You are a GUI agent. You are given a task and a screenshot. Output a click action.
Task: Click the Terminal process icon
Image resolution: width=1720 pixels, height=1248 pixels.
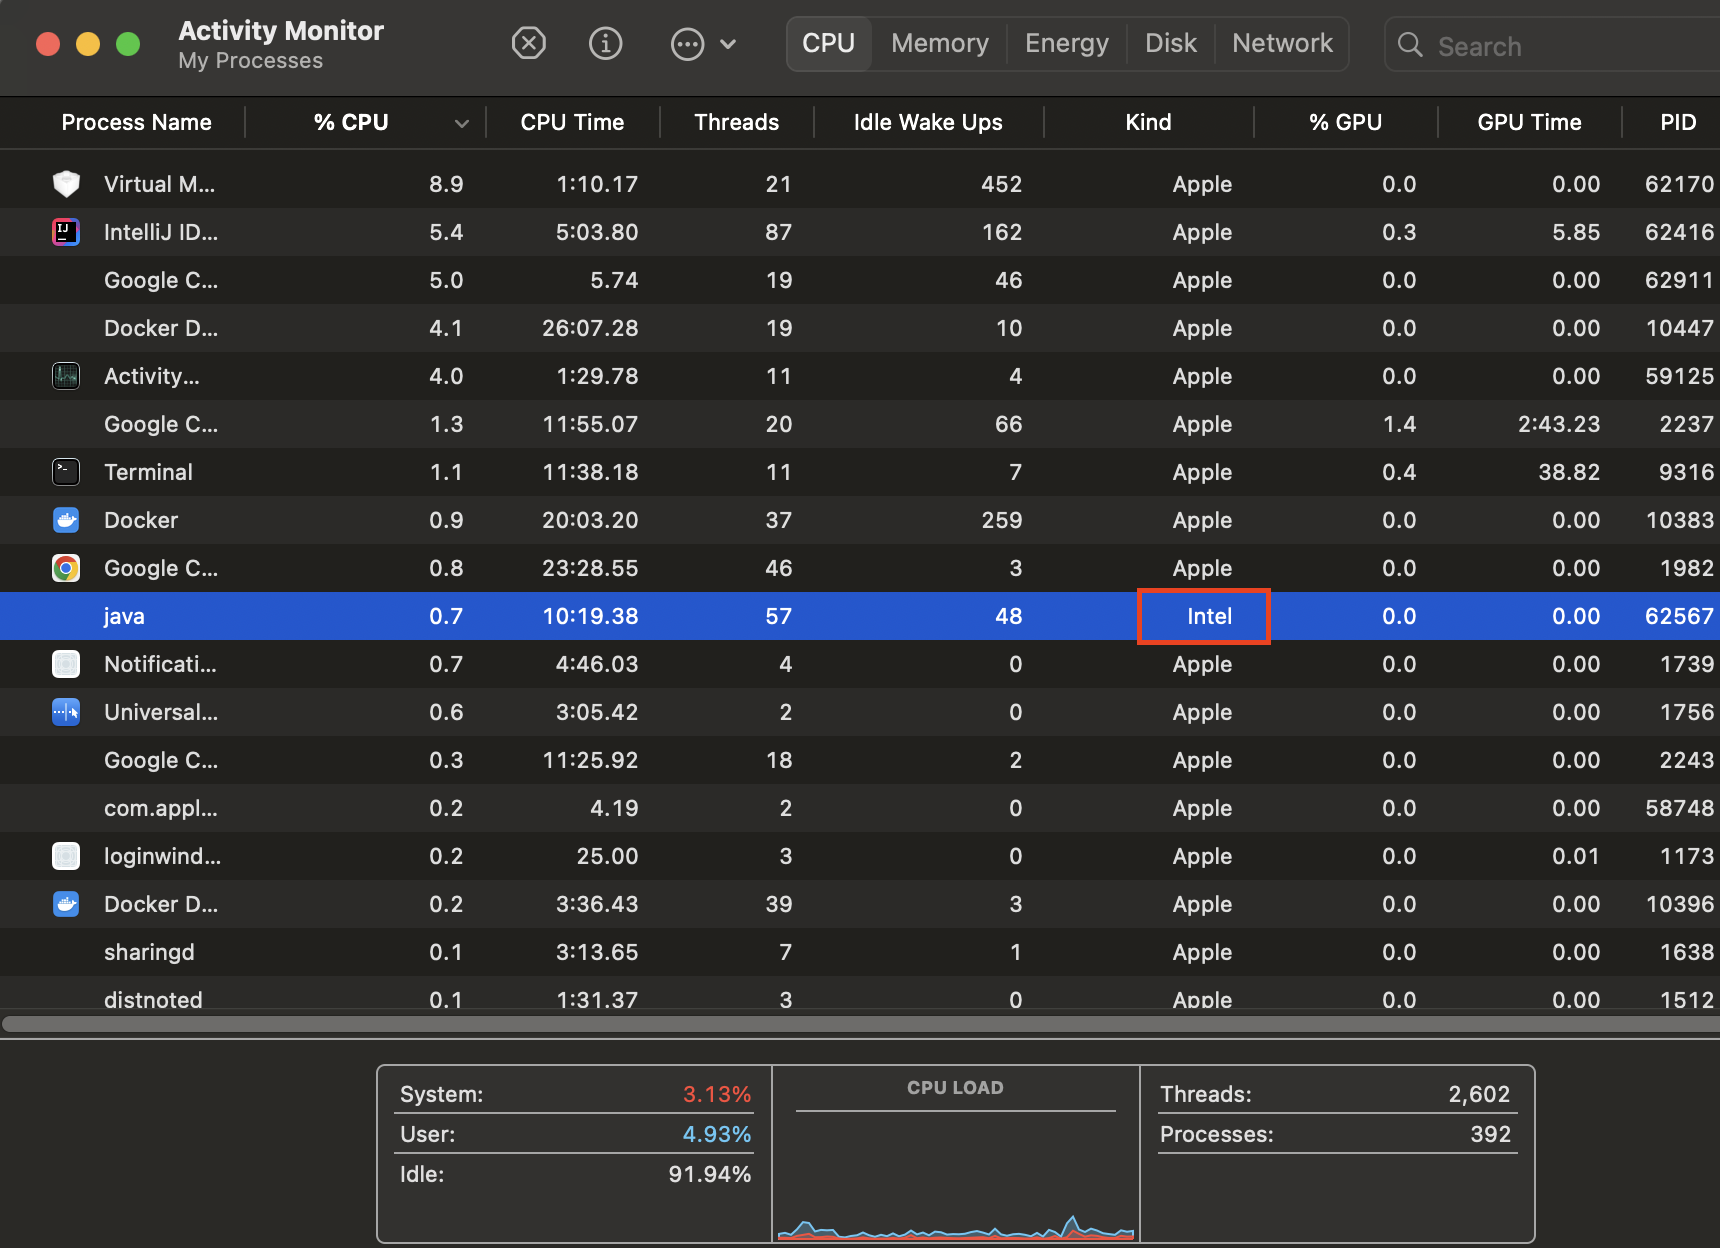click(x=66, y=472)
